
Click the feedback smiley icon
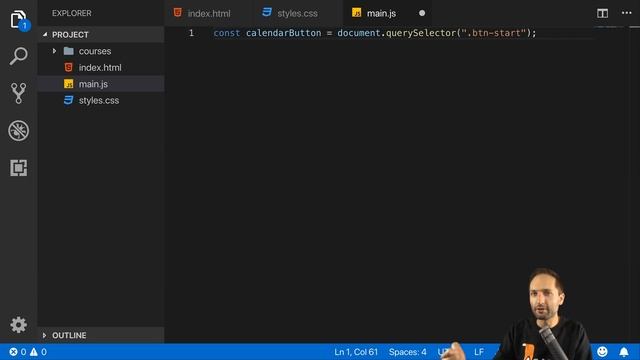(x=602, y=351)
